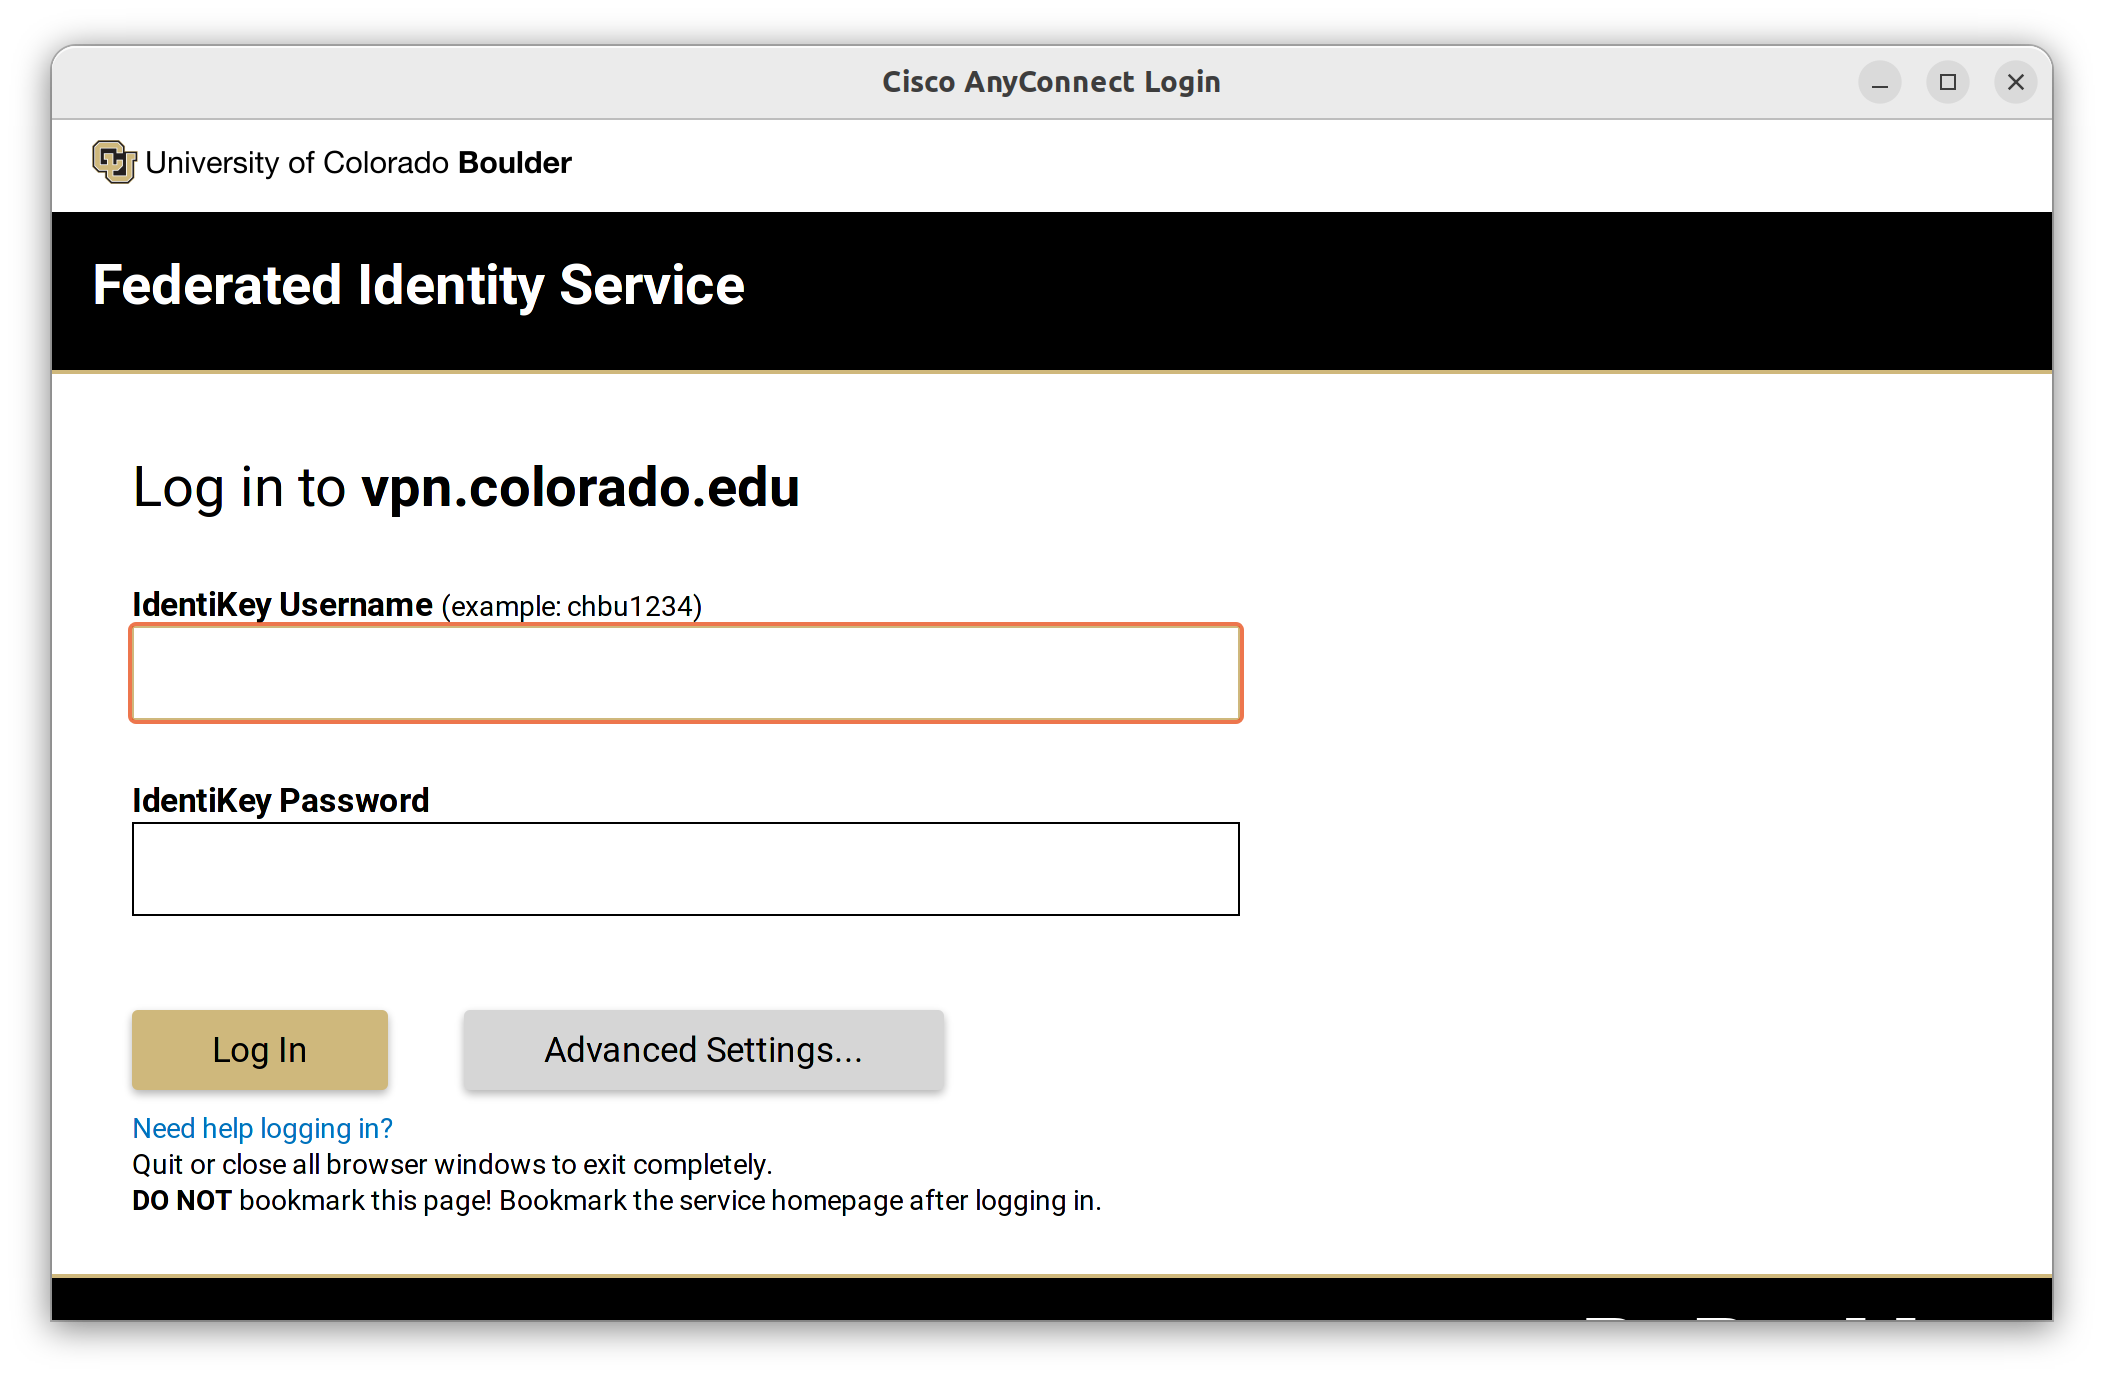Click the DO NOT bookmark warning text
2104x1378 pixels.
(x=617, y=1200)
